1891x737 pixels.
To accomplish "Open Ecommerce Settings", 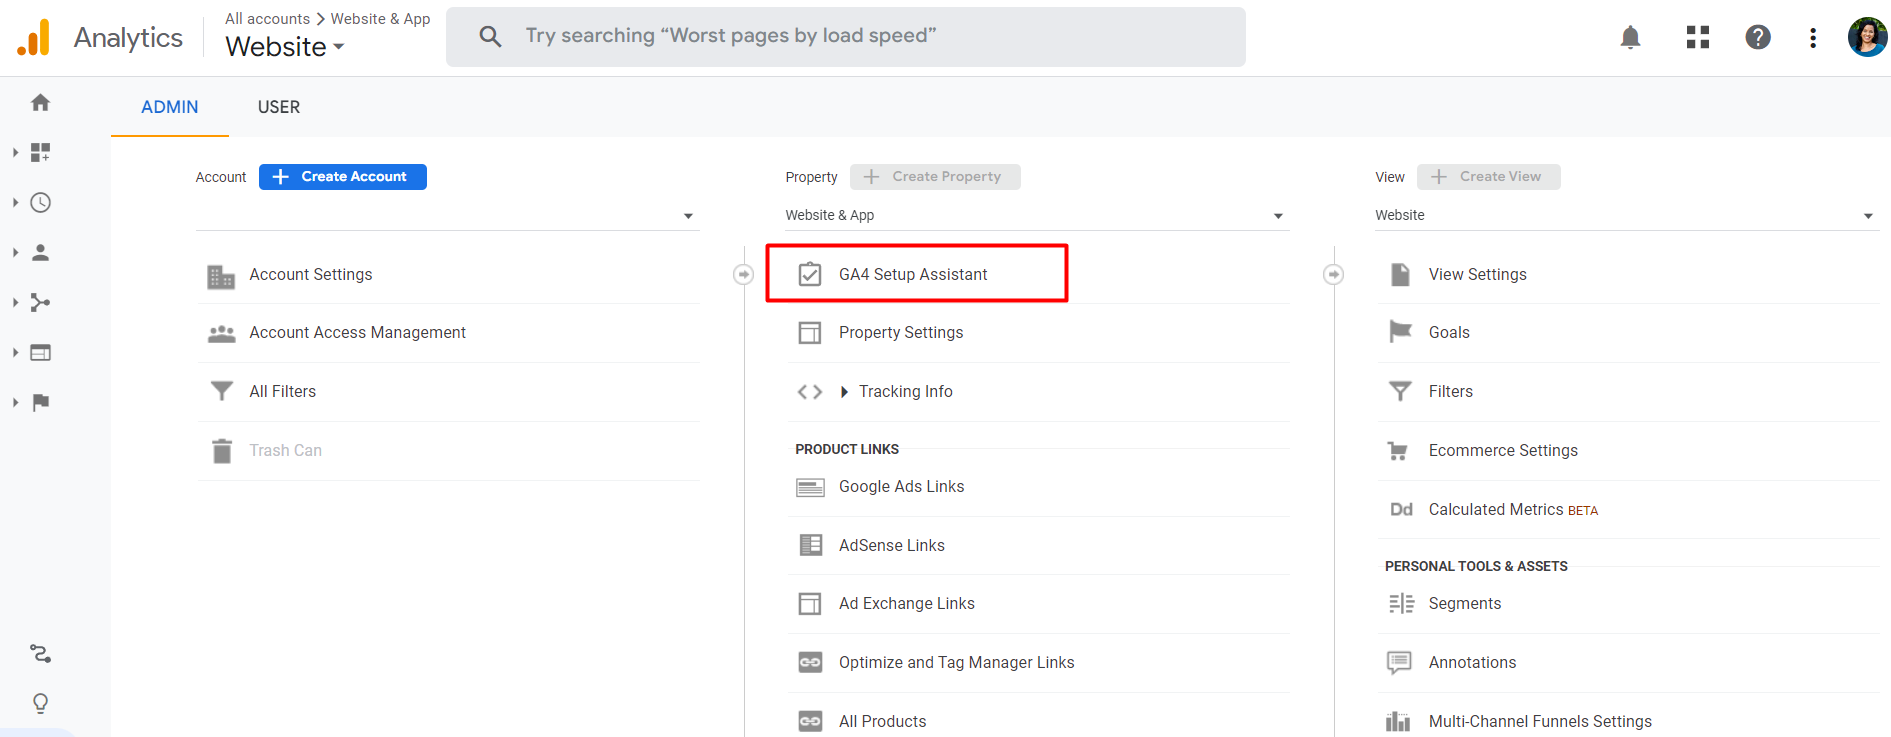I will [1502, 451].
